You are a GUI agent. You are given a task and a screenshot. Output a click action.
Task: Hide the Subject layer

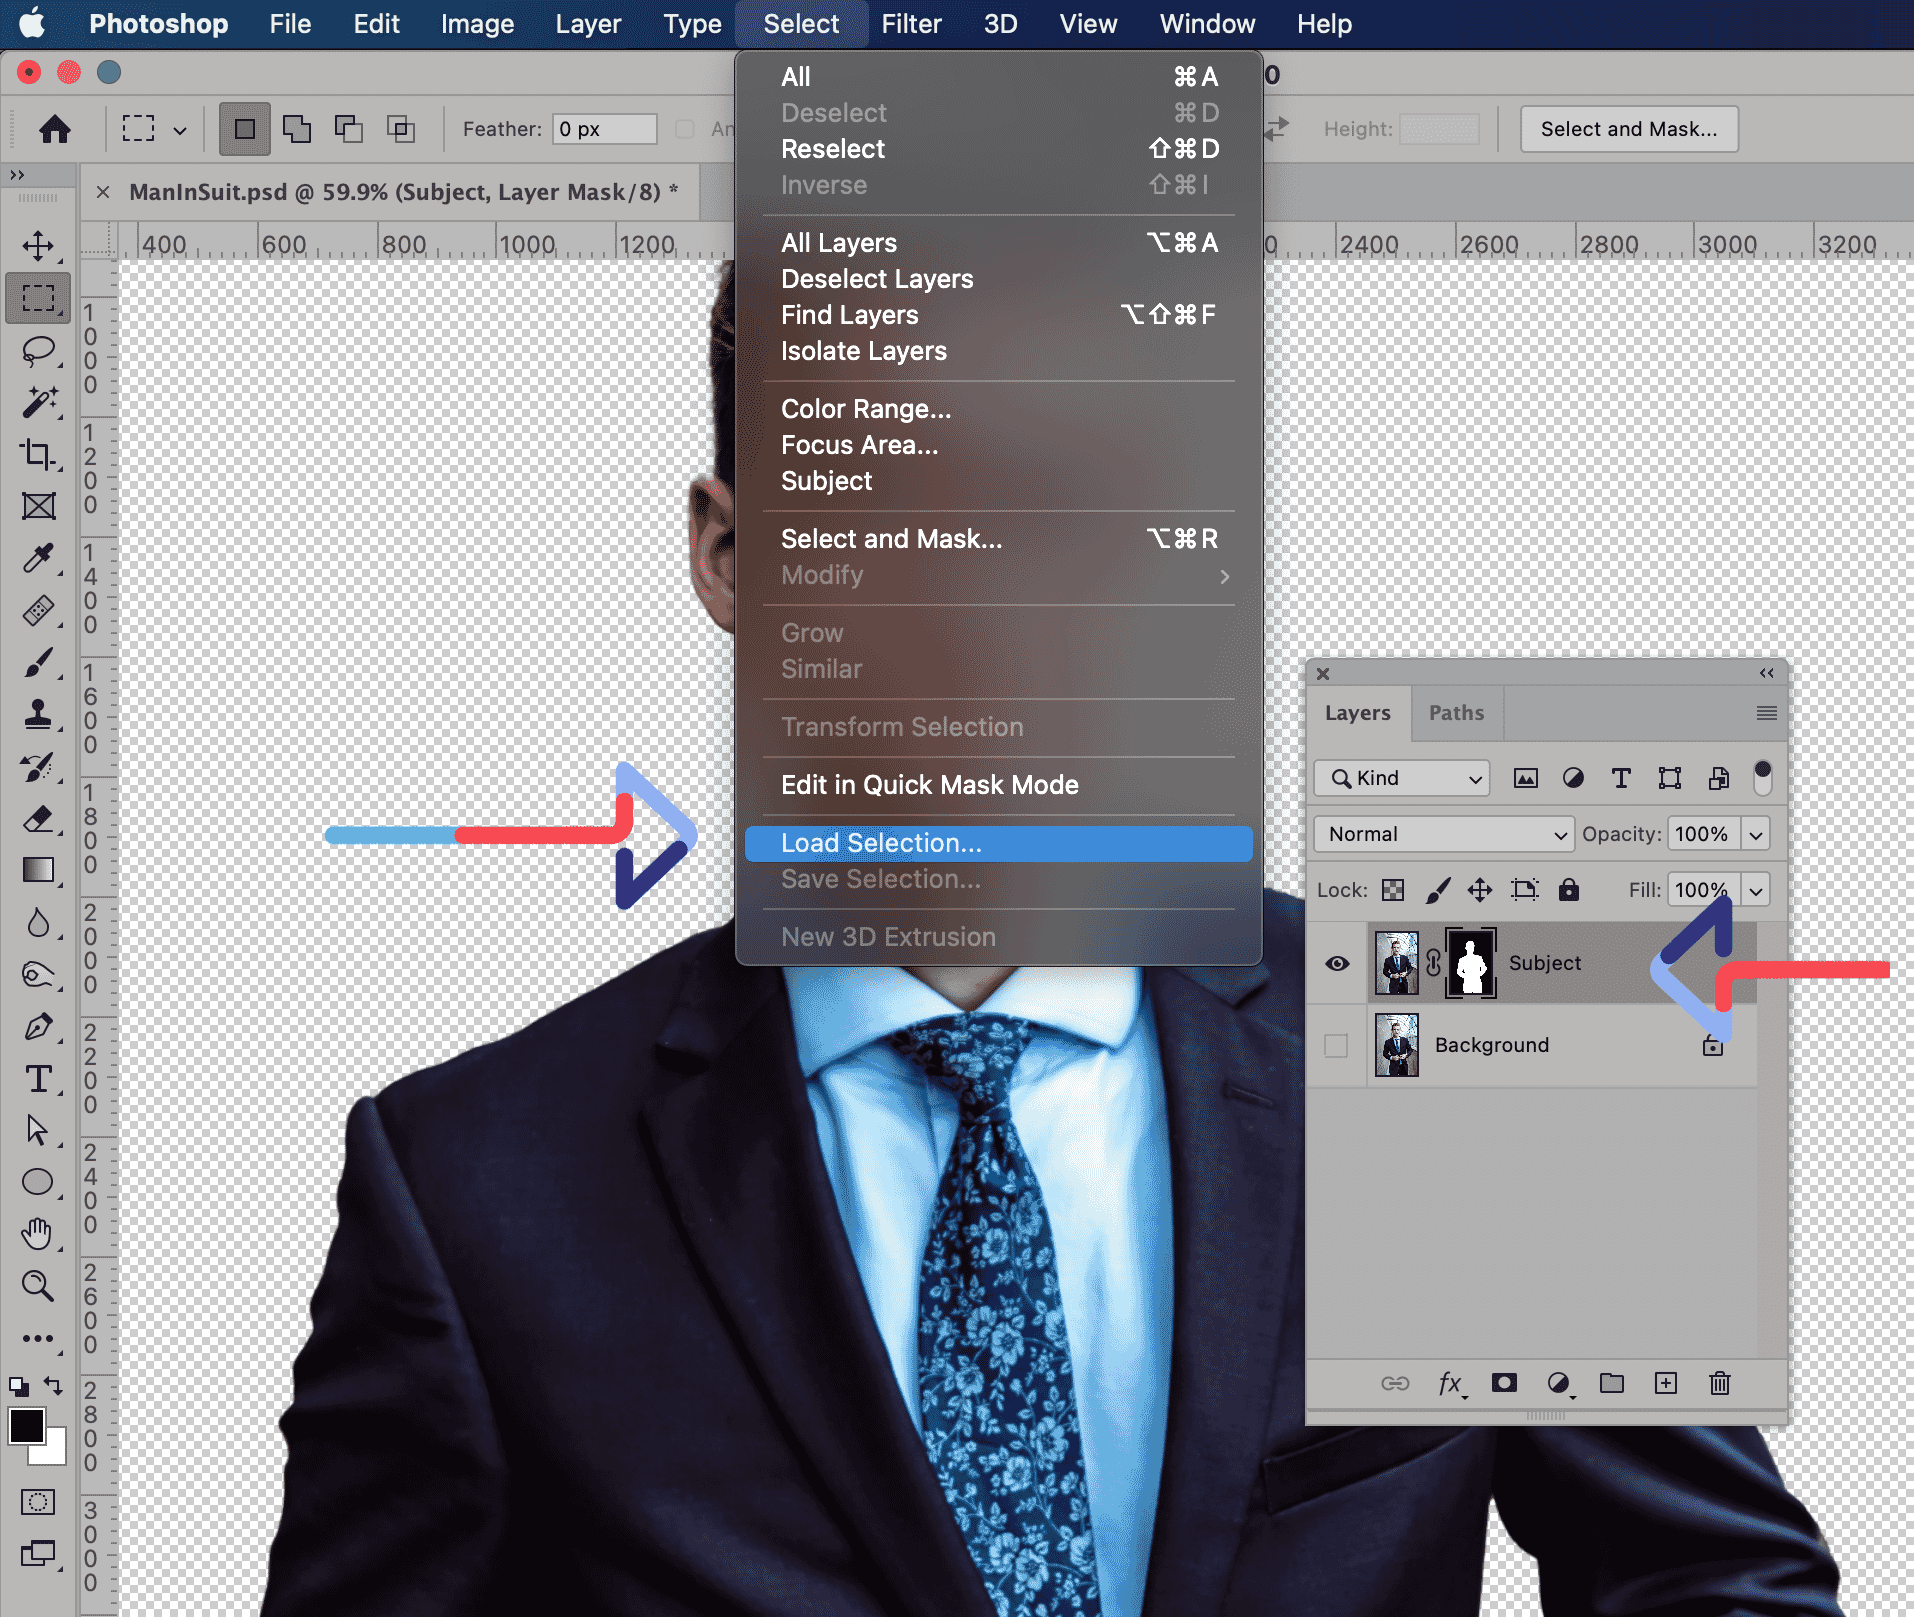click(x=1337, y=963)
